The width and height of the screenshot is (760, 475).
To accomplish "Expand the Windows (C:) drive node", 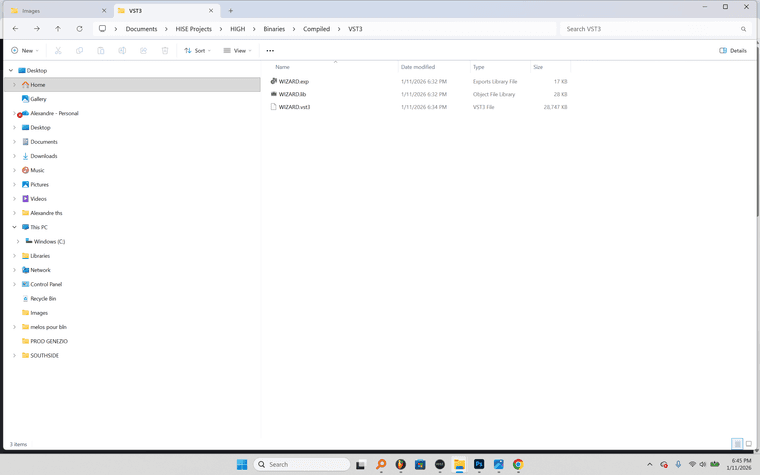I will [x=18, y=241].
